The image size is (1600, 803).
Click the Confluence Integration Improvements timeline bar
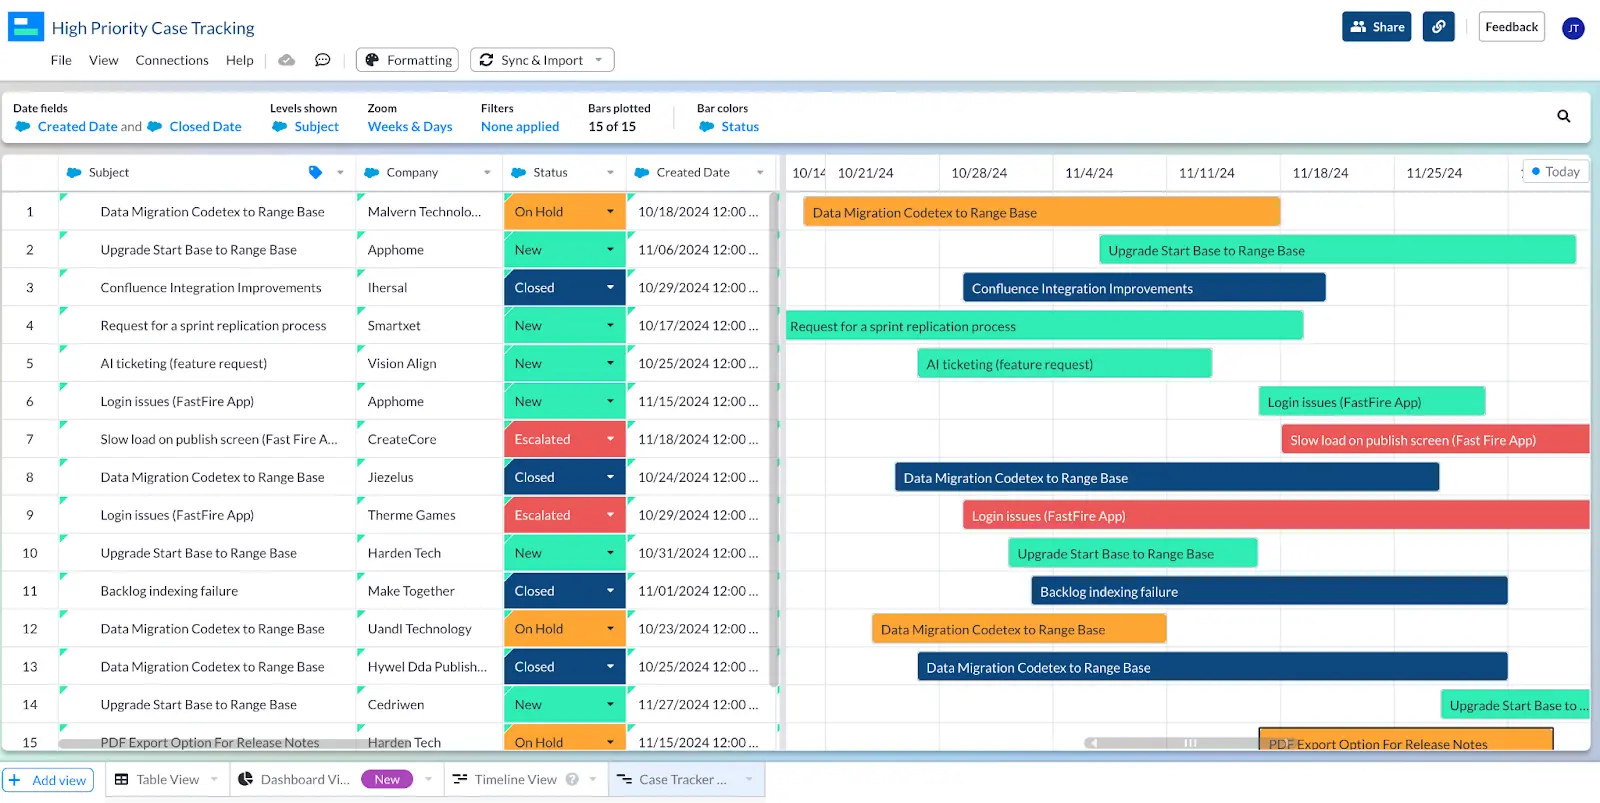(x=1144, y=288)
